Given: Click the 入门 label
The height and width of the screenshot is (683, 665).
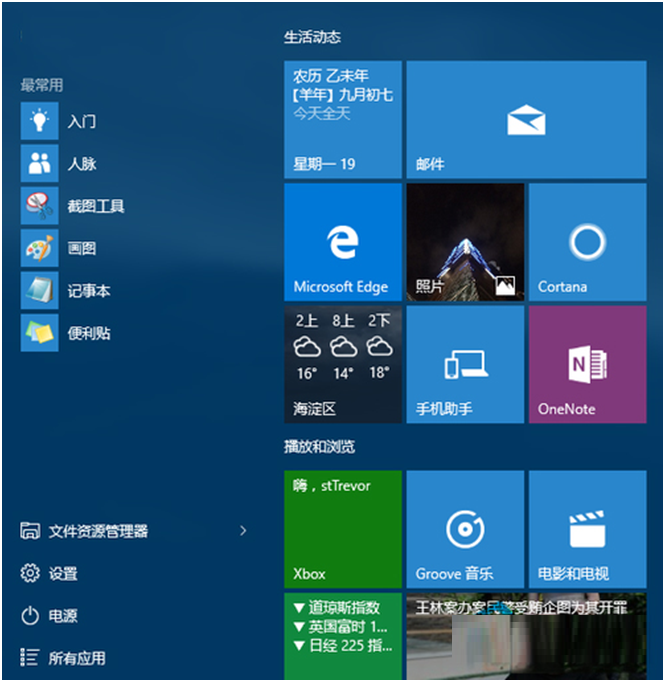Looking at the screenshot, I should pos(81,121).
